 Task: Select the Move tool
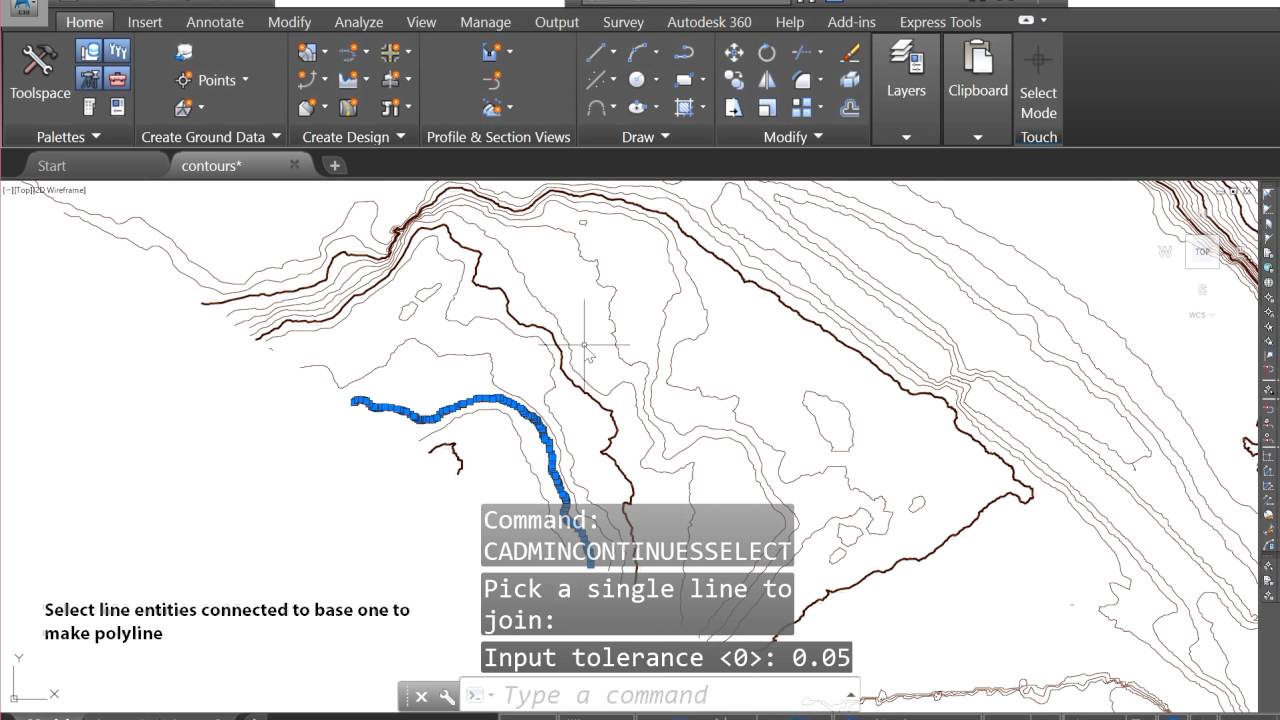[x=734, y=53]
